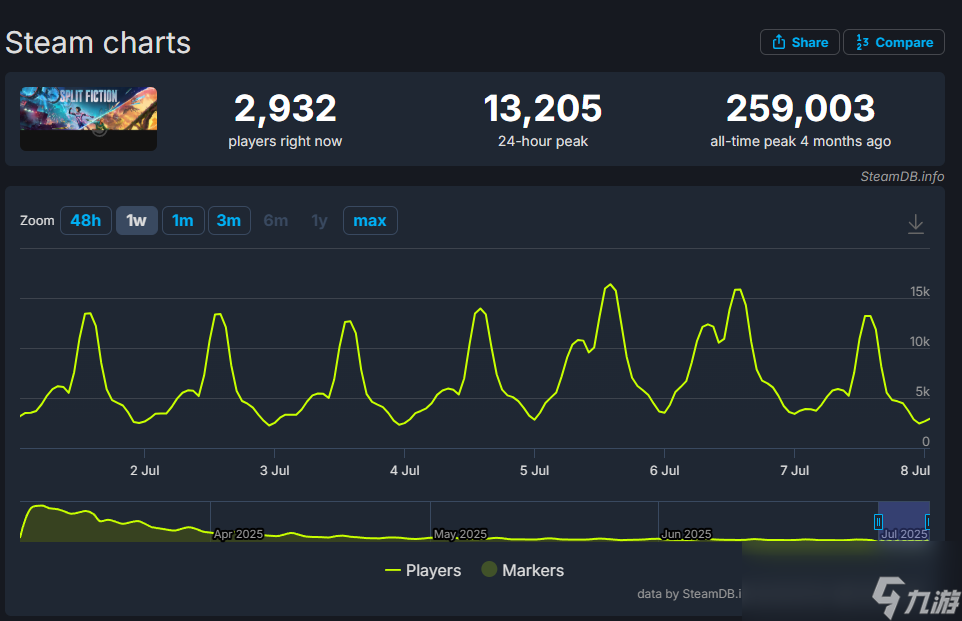The height and width of the screenshot is (621, 962).
Task: Set zoom to max
Action: 370,220
